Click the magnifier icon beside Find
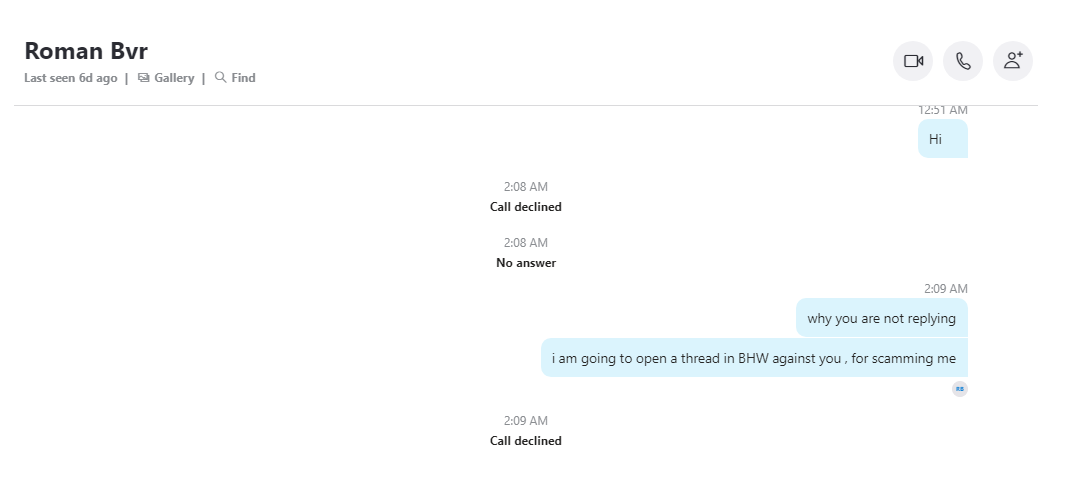The image size is (1088, 499). point(221,77)
